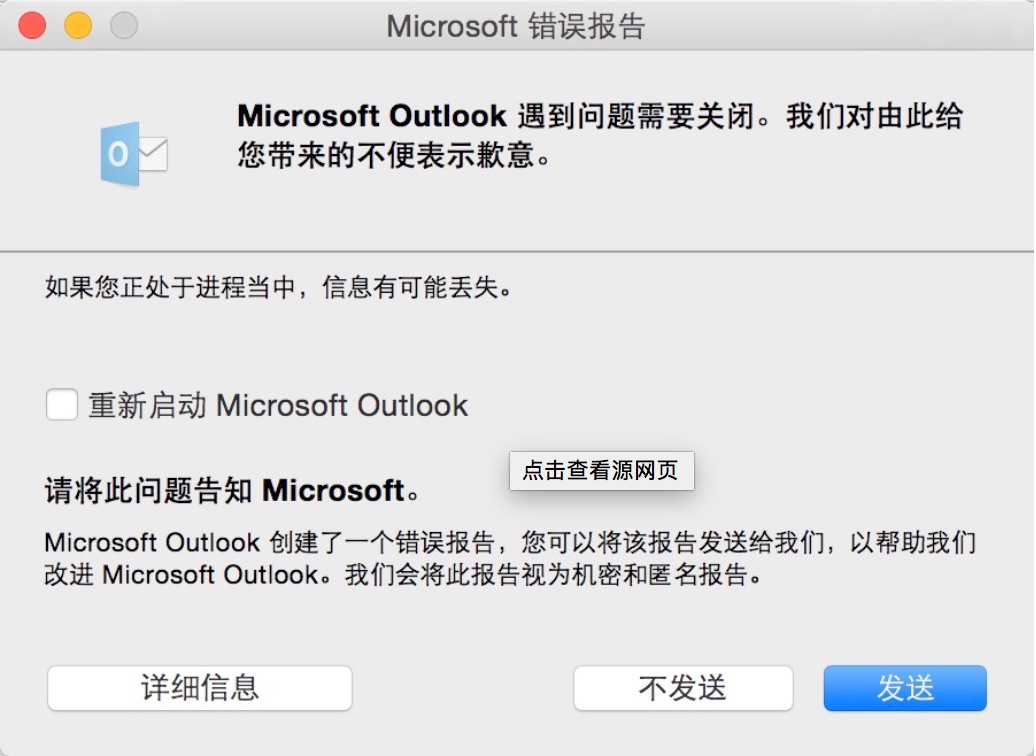Click the 请将此问题告知 Microsoft heading
Screen dimensions: 1036x756
[232, 491]
